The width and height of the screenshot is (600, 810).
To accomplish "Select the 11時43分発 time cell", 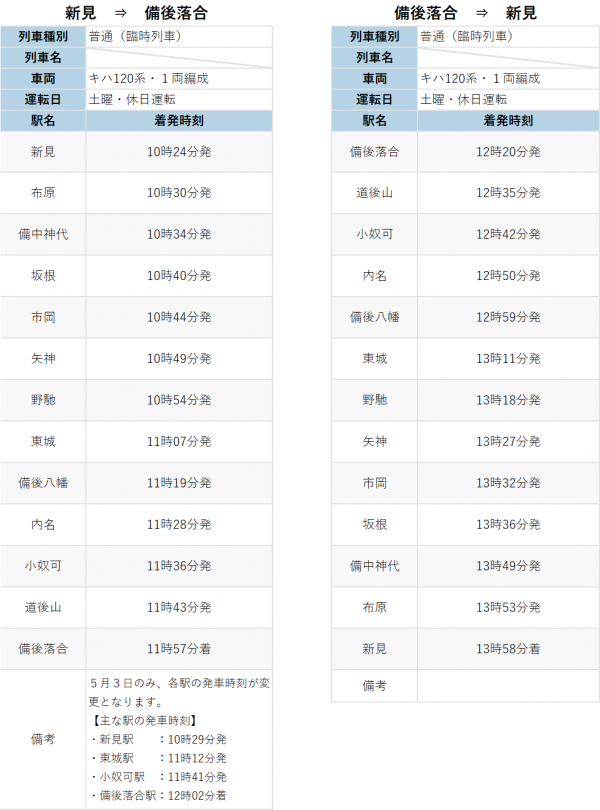I will pos(179,608).
